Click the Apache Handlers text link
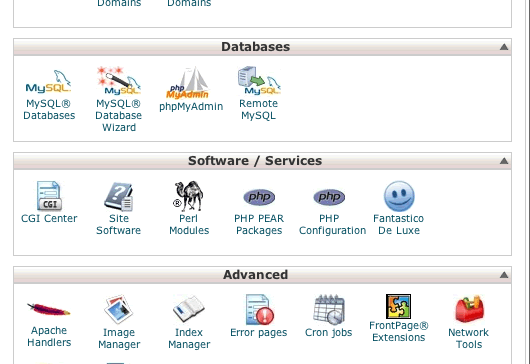 (49, 336)
